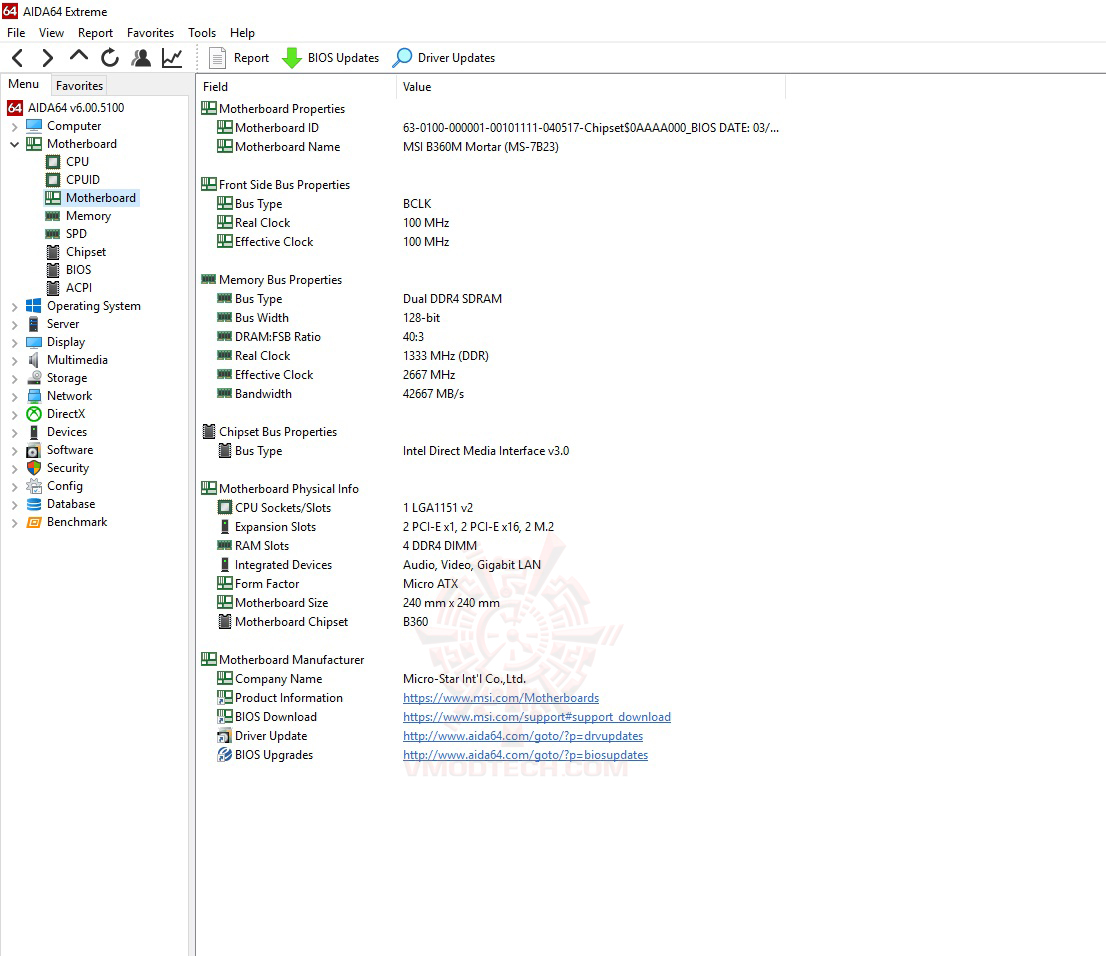Switch to the Menu tab
Image resolution: width=1106 pixels, height=956 pixels.
23,84
